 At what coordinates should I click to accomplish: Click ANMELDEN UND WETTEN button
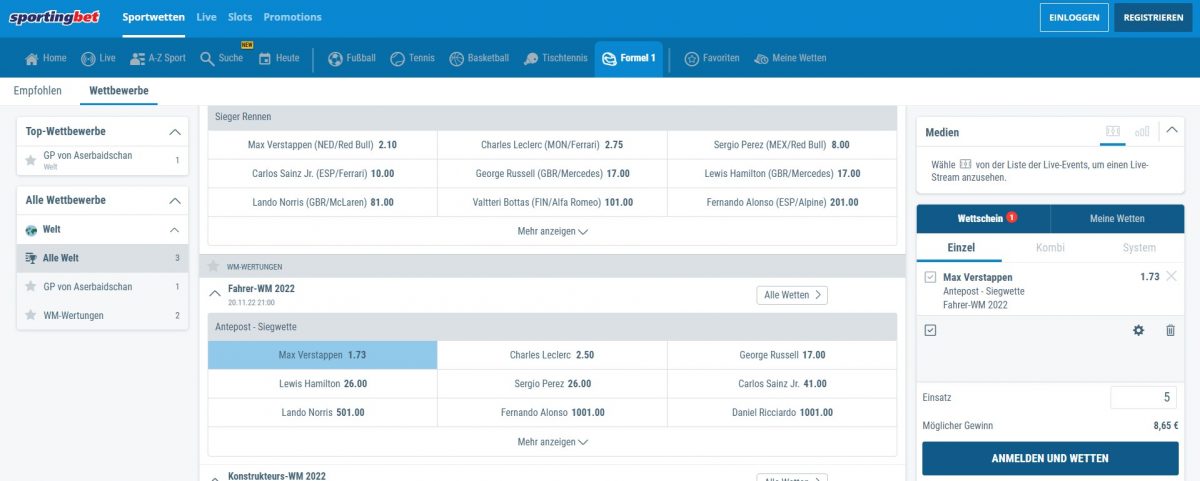coord(1050,458)
